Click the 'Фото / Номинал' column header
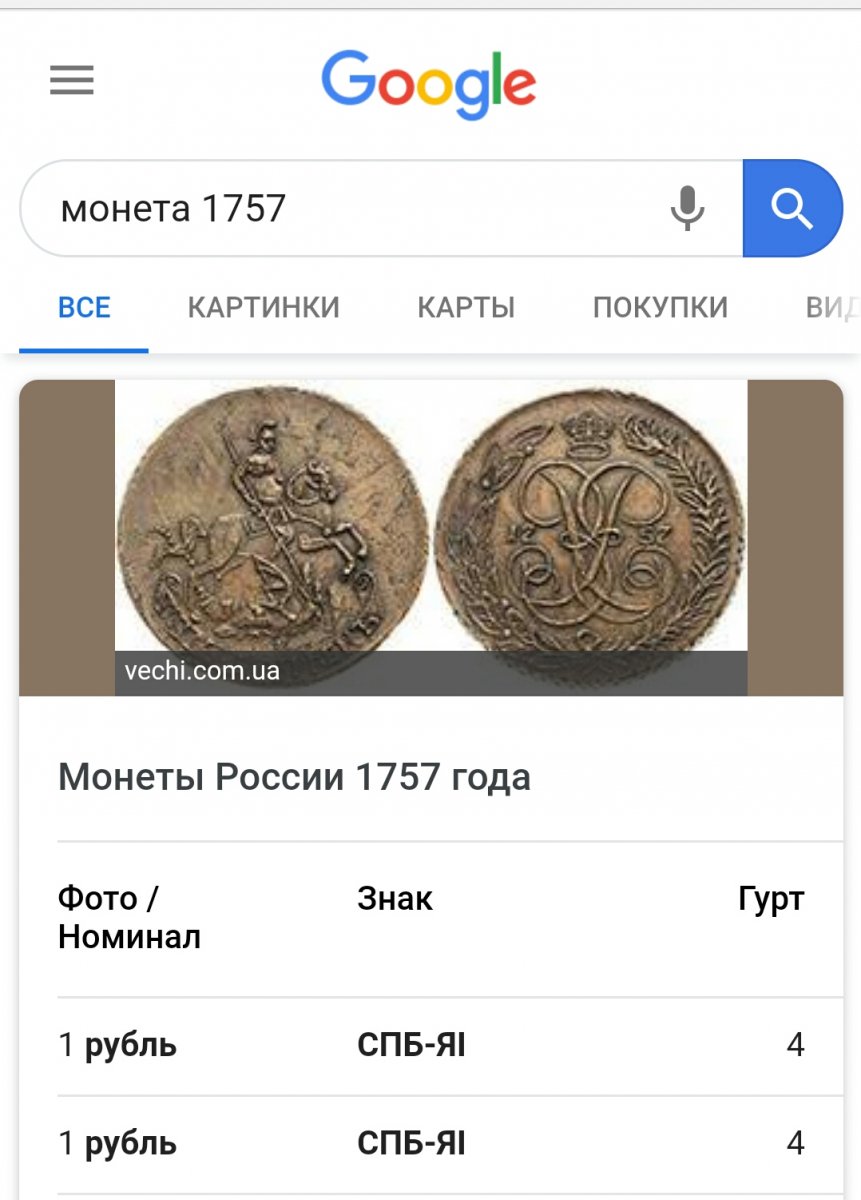This screenshot has width=861, height=1200. click(129, 918)
